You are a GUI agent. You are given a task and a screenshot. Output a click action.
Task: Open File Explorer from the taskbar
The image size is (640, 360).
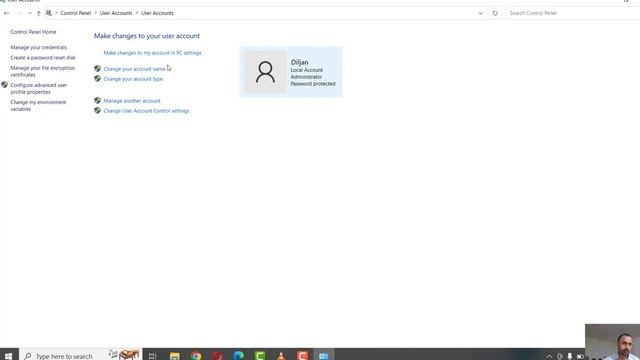pos(175,356)
